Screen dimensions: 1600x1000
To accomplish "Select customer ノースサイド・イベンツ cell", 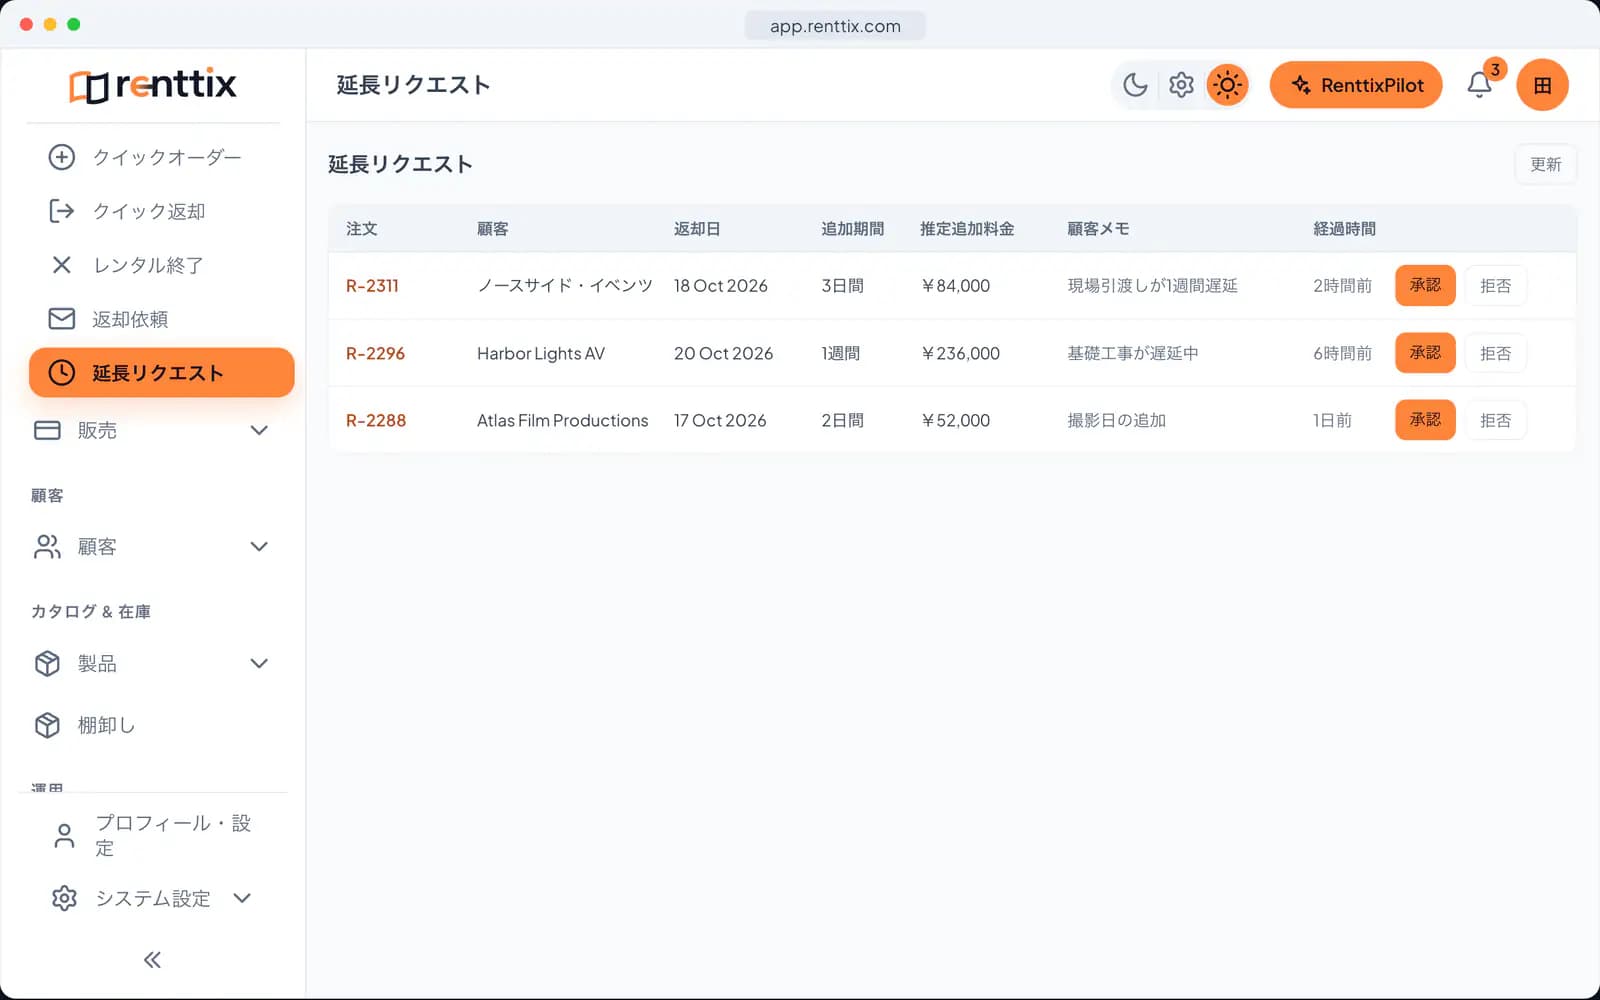I will click(565, 286).
